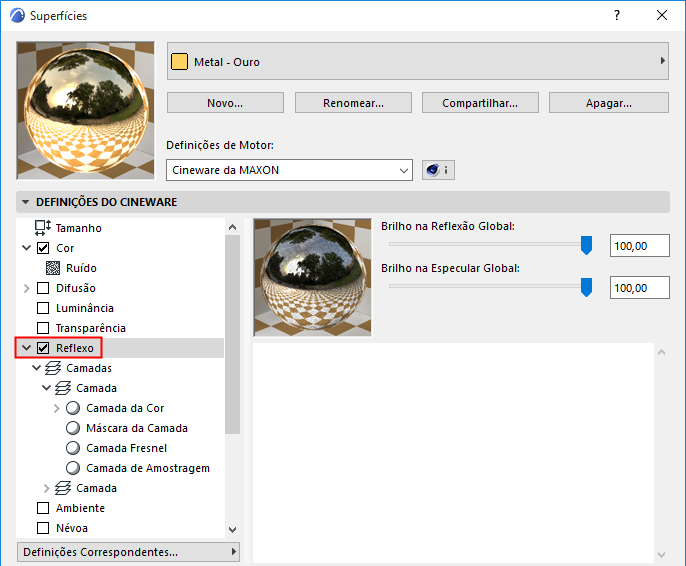686x566 pixels.
Task: Click the Camada Fresnel sphere icon
Action: (x=73, y=448)
